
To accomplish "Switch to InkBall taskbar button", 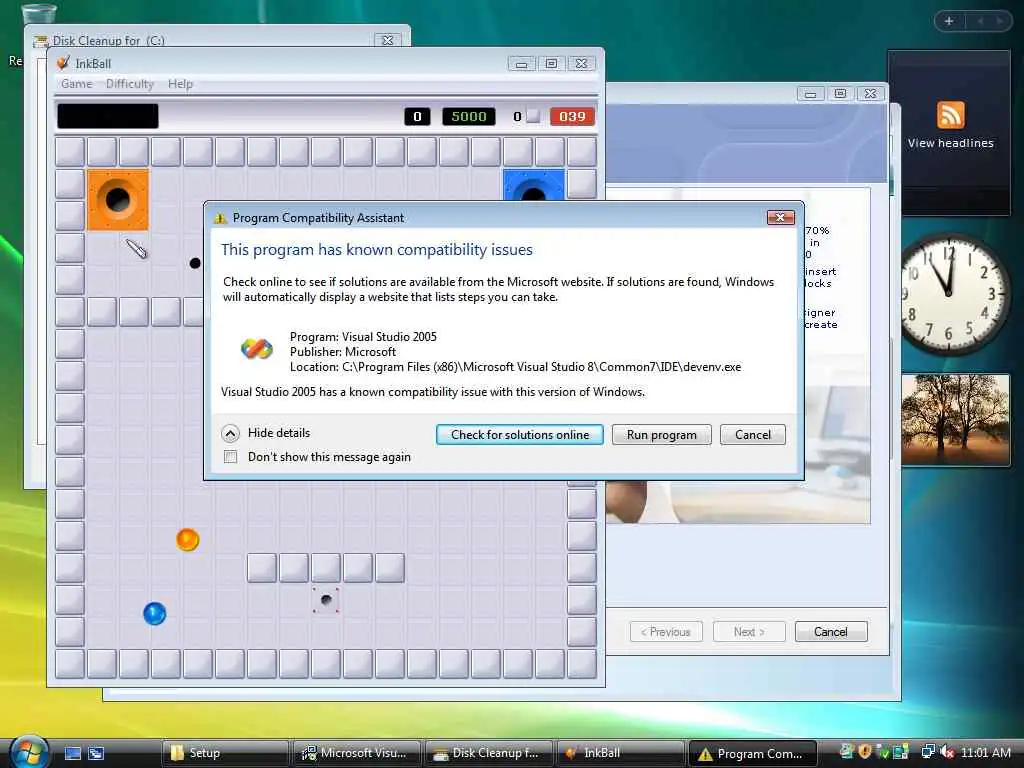I will (x=620, y=753).
